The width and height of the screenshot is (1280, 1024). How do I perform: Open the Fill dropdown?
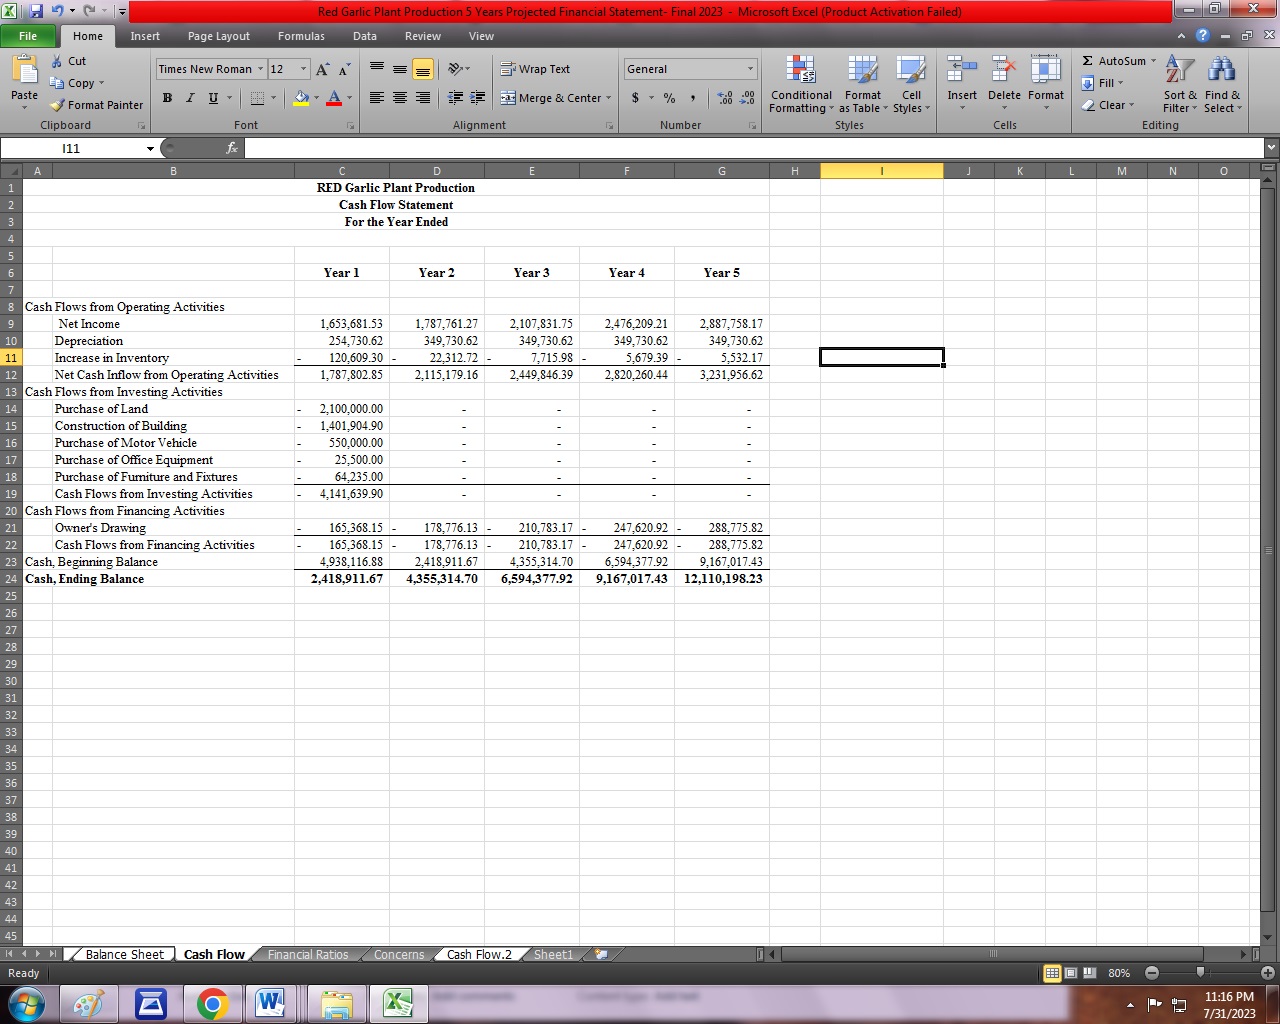[1104, 83]
